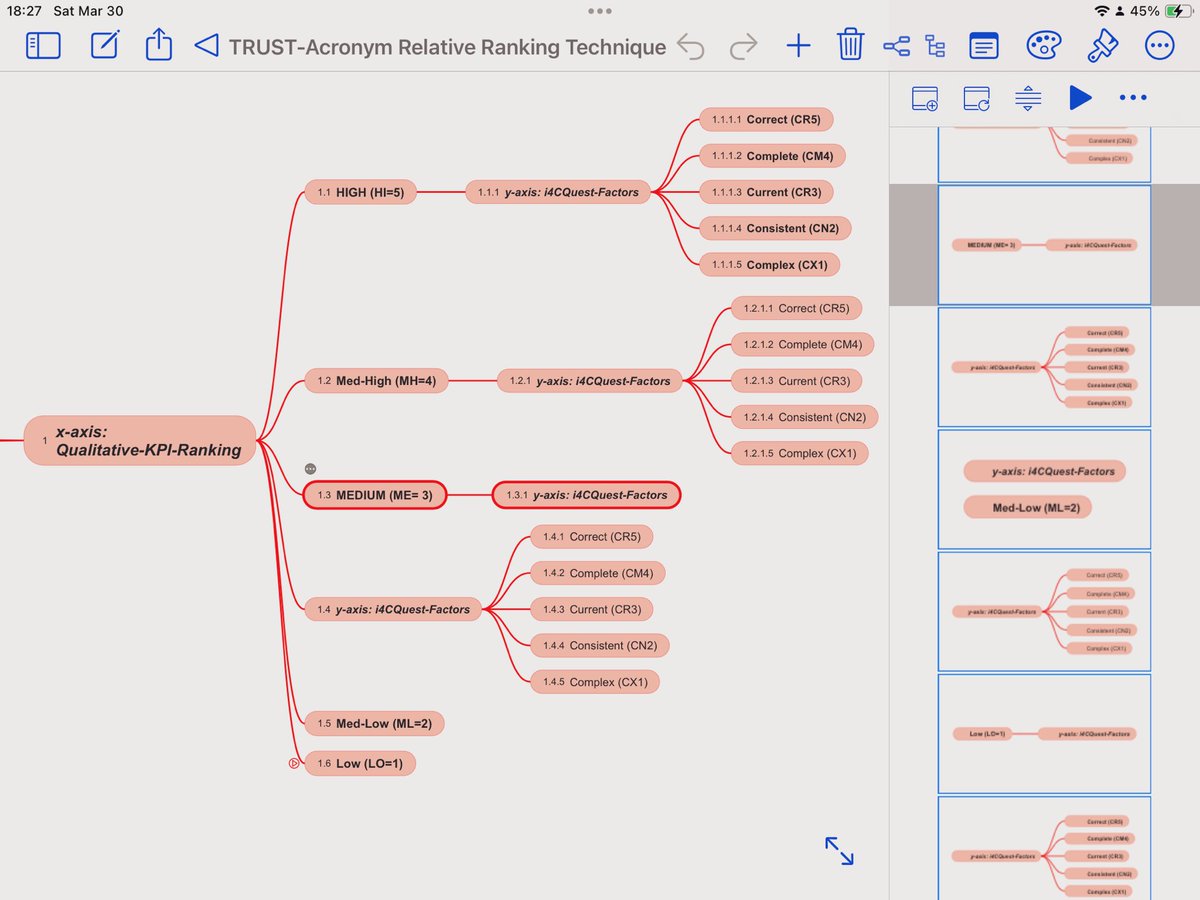1200x900 pixels.
Task: Select node 1.2 Med-High (MH=4)
Action: pos(376,380)
